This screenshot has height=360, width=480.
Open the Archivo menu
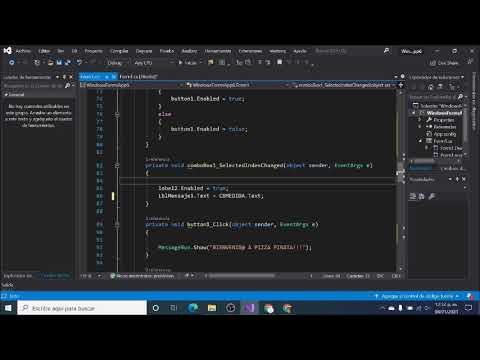coord(23,51)
